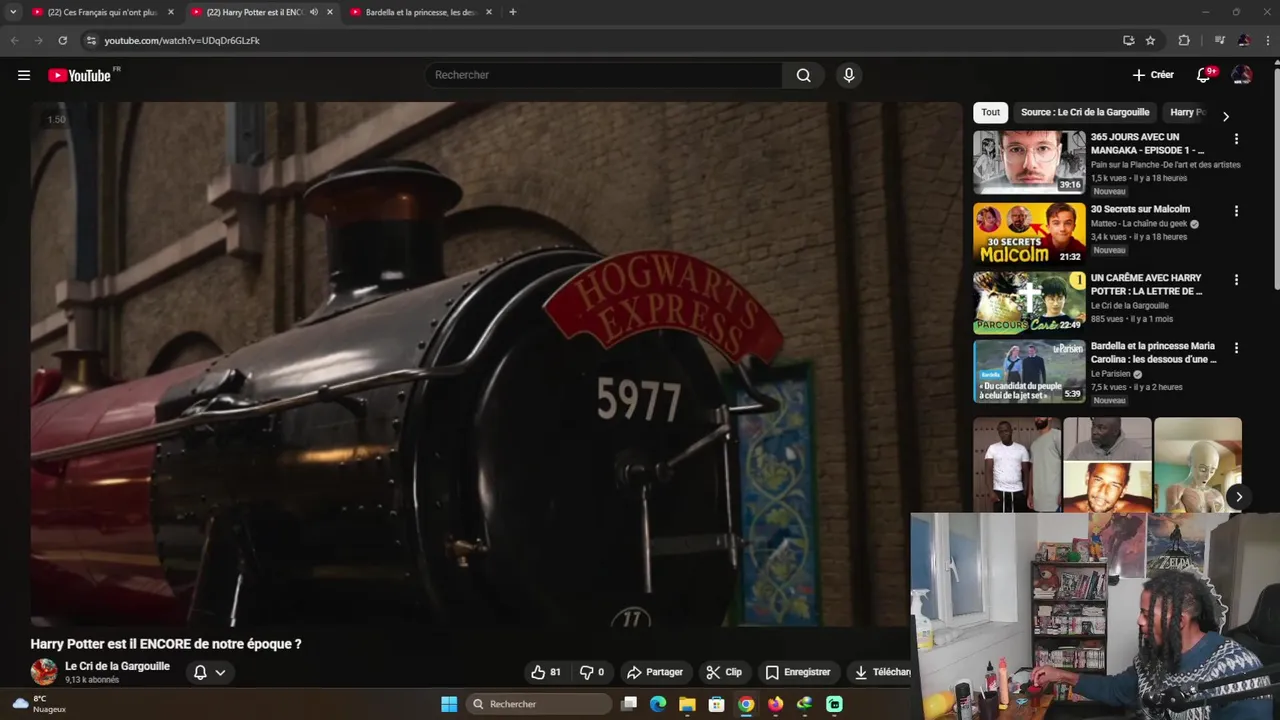
Task: Open the options menu for 365 JOURS AVEC UN MANGAKA
Action: click(x=1236, y=139)
